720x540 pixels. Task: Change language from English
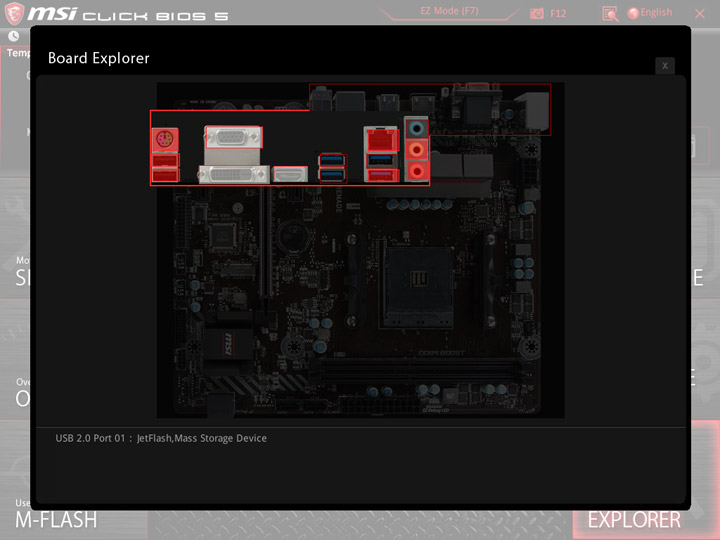coord(649,12)
